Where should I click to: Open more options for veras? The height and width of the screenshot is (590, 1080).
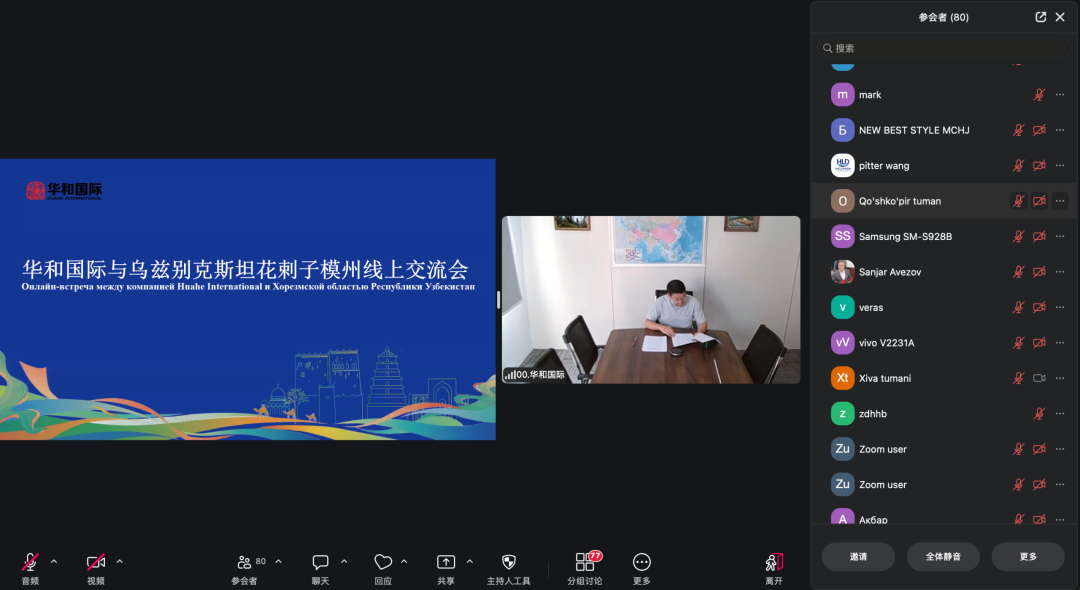tap(1060, 307)
